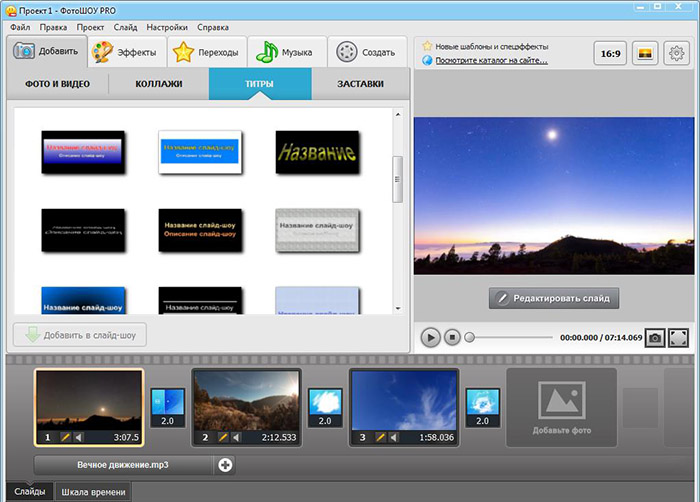Image resolution: width=700 pixels, height=502 pixels.
Task: Switch to the Слайды view tab
Action: [29, 492]
